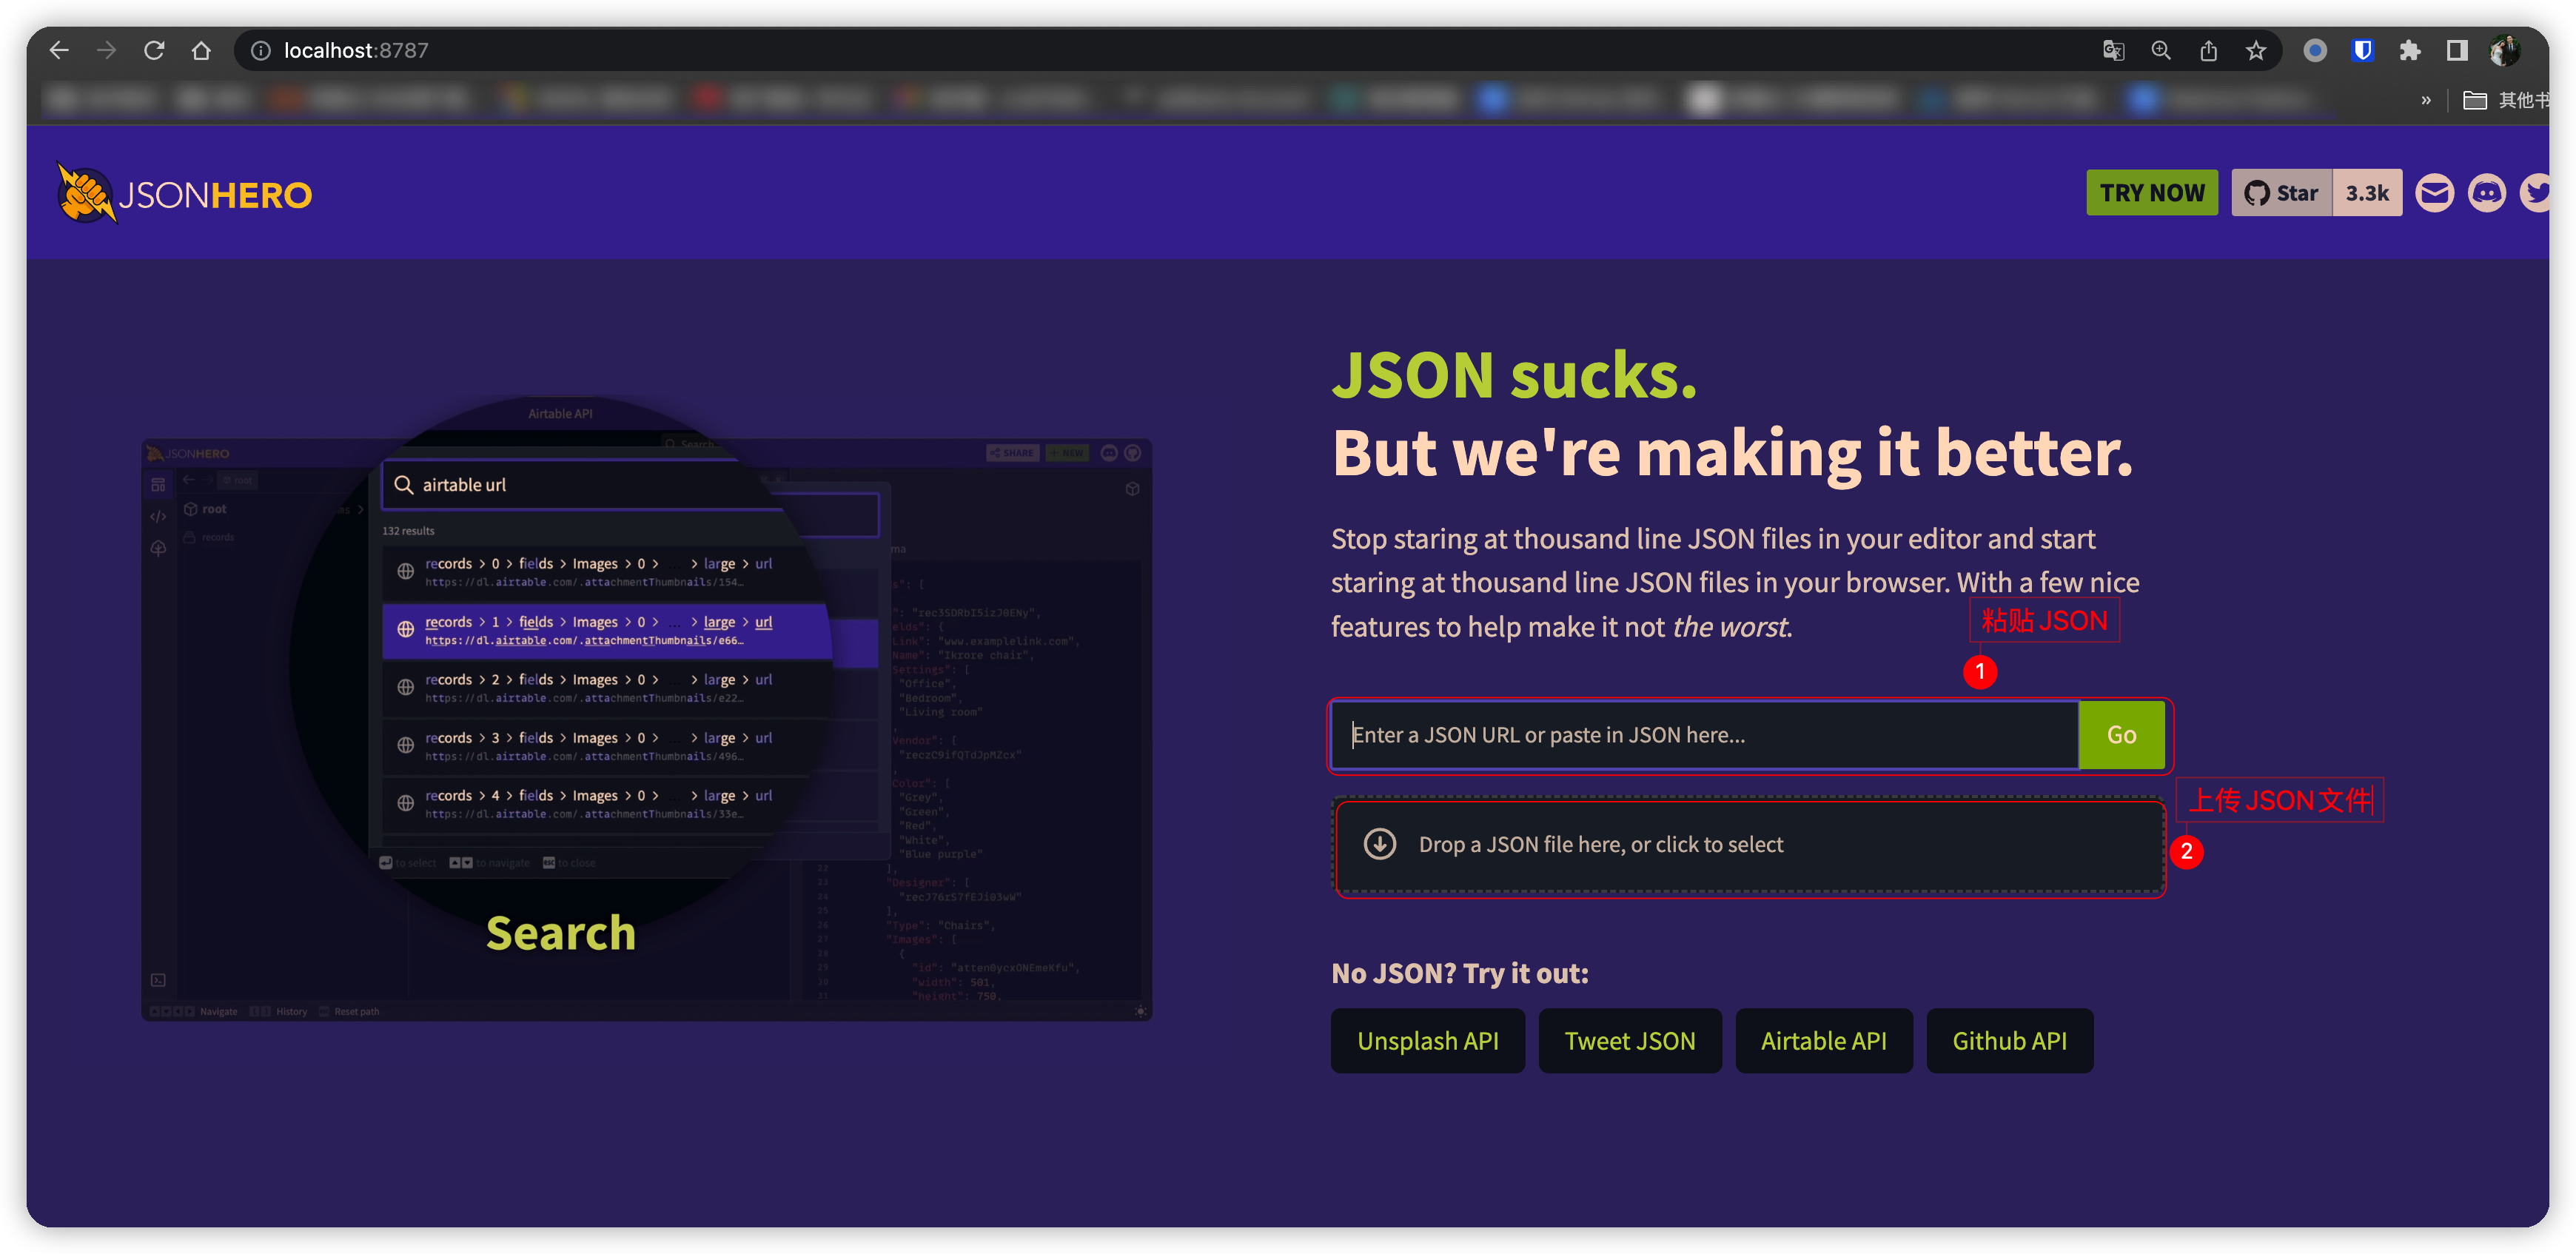2576x1254 pixels.
Task: Focus the JSON URL input field
Action: pos(1704,735)
